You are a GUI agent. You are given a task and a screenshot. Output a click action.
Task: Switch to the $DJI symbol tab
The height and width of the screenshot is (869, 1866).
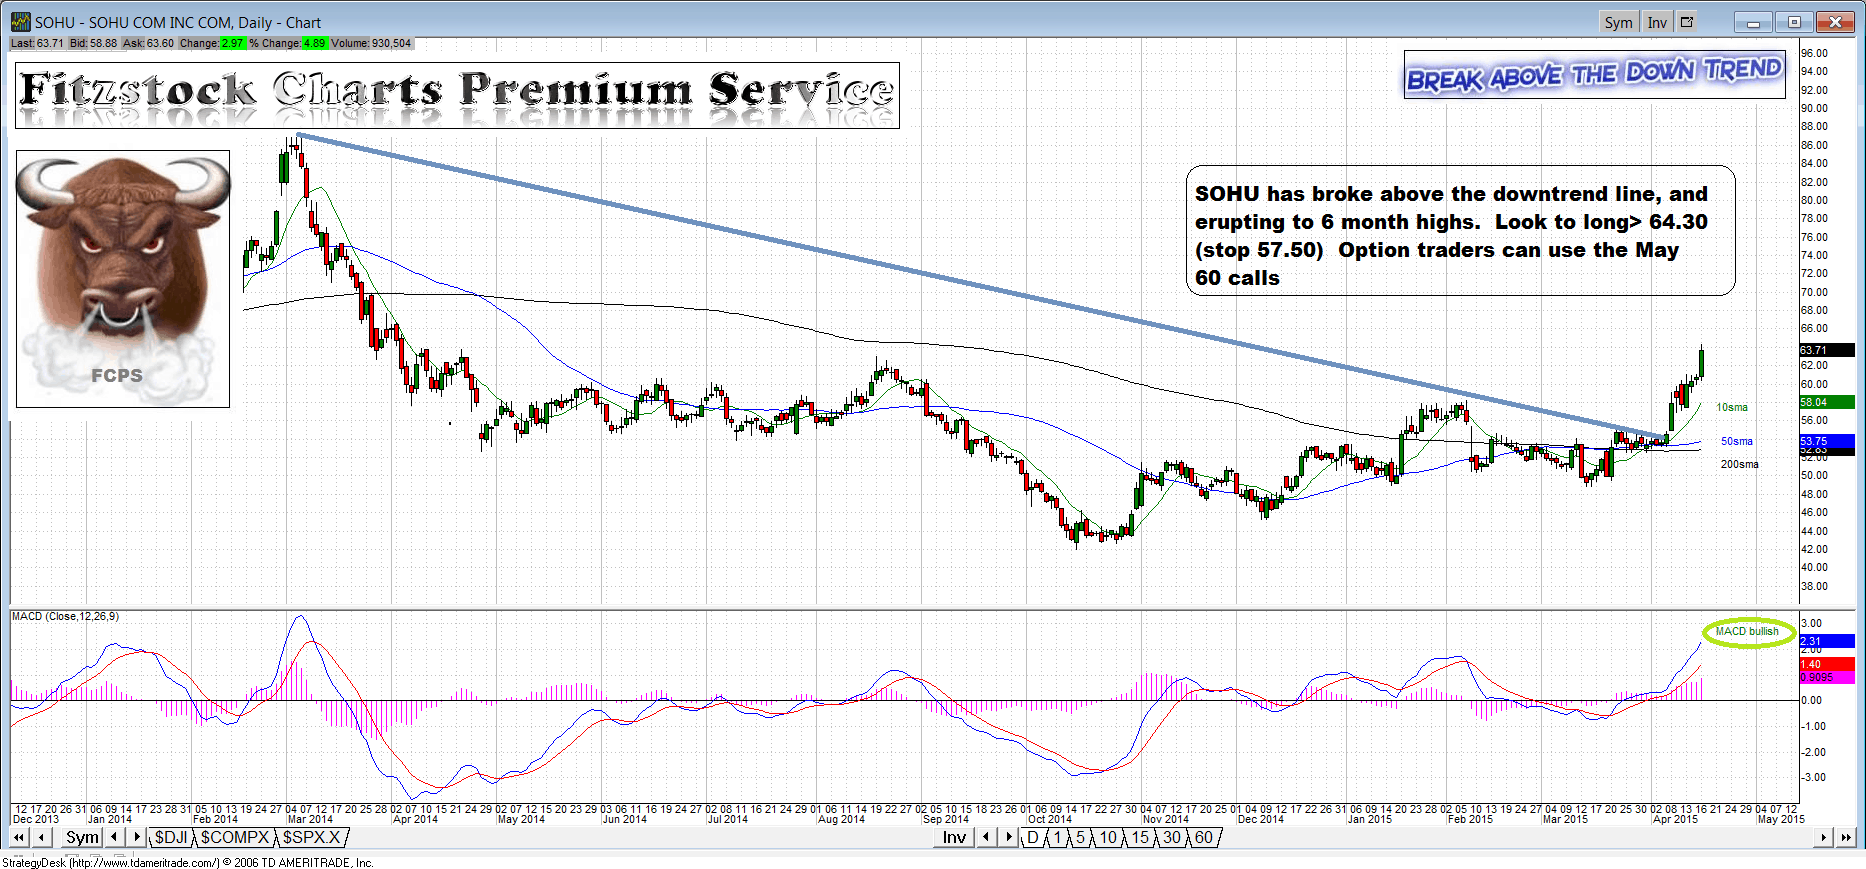[x=171, y=838]
